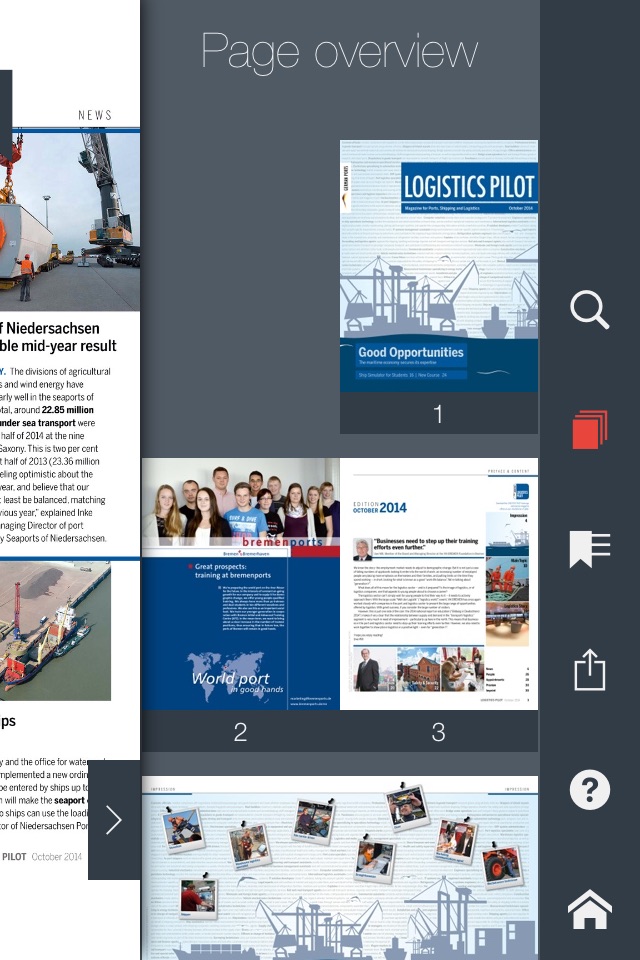Screen dimensions: 640x960
Task: Select the red page overview icon
Action: pyautogui.click(x=590, y=429)
